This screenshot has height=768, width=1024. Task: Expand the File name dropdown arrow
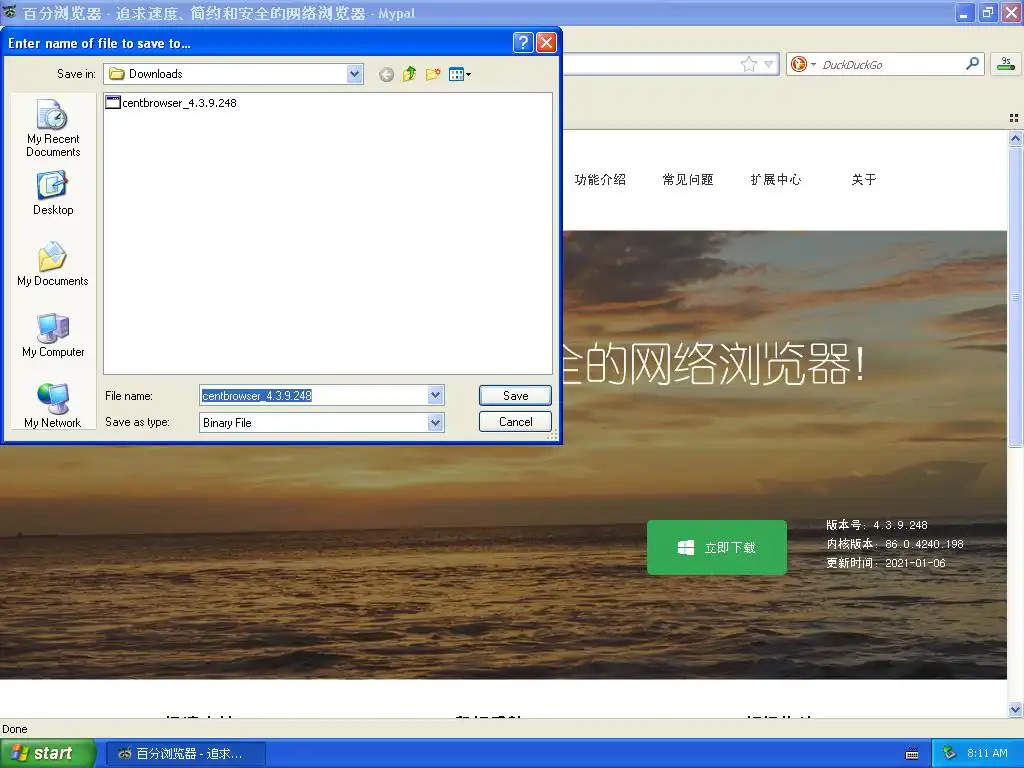[x=436, y=395]
